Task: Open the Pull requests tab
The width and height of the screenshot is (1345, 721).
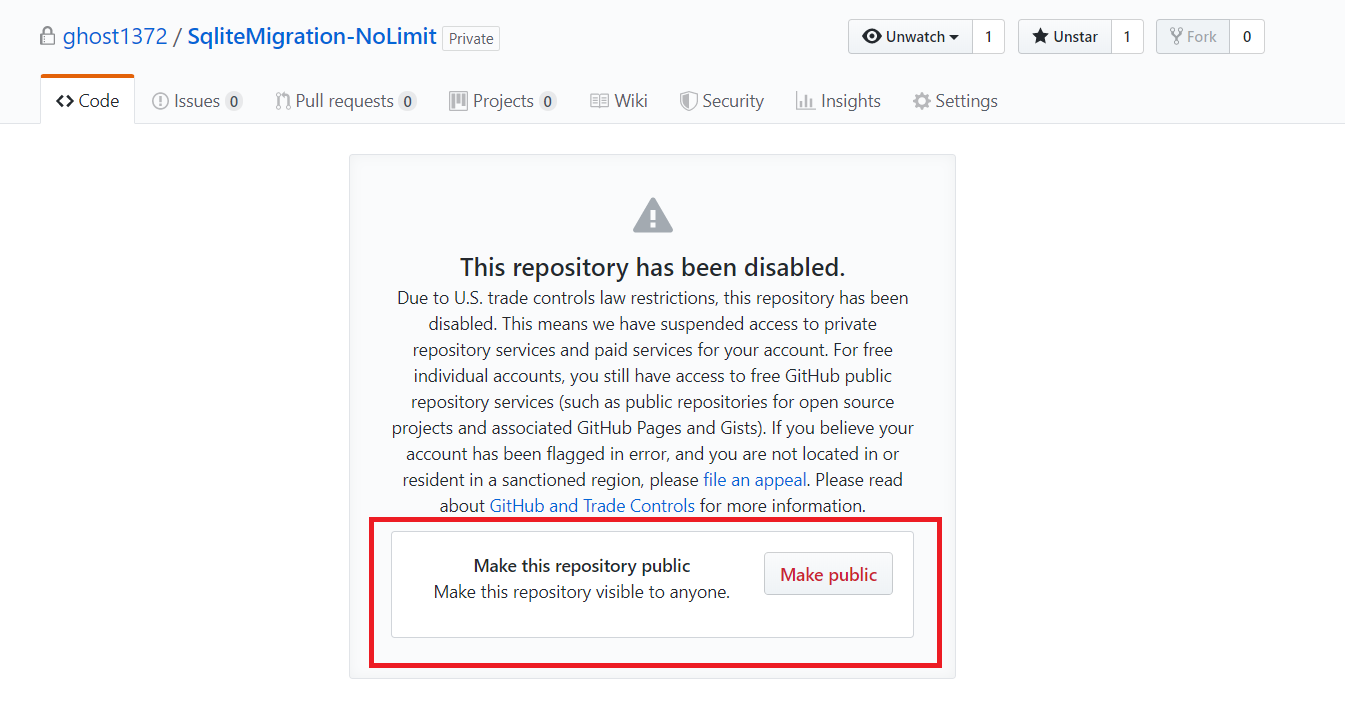Action: click(346, 101)
